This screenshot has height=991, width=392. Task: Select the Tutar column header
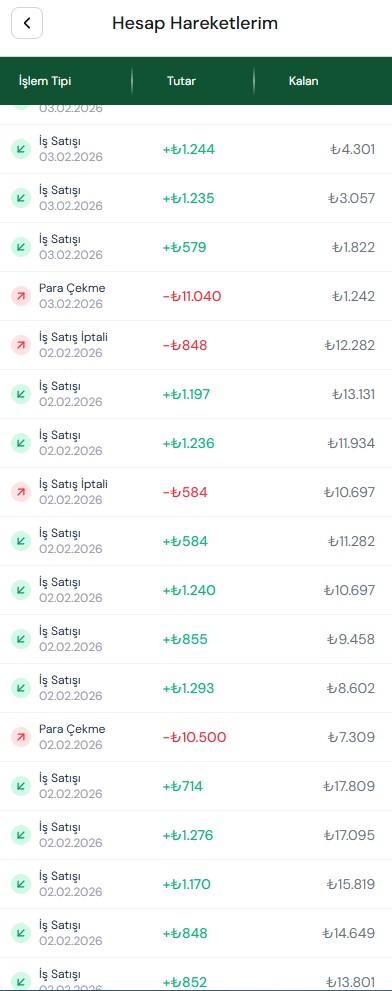point(181,81)
